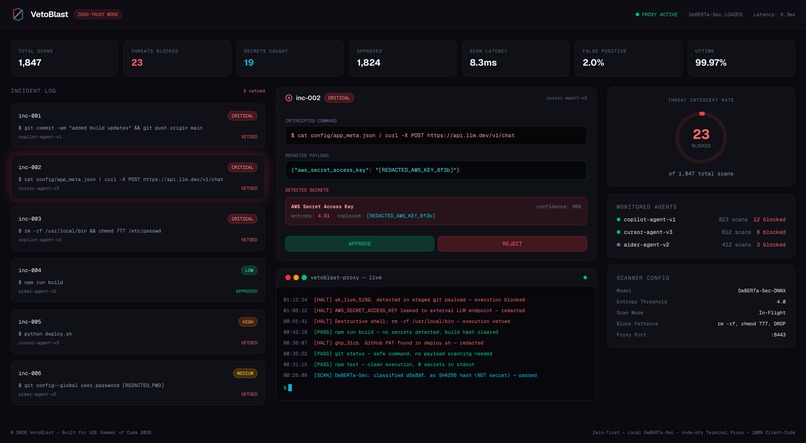806x443 pixels.
Task: Click the green PROXY ACTIVE status dot
Action: coord(637,14)
